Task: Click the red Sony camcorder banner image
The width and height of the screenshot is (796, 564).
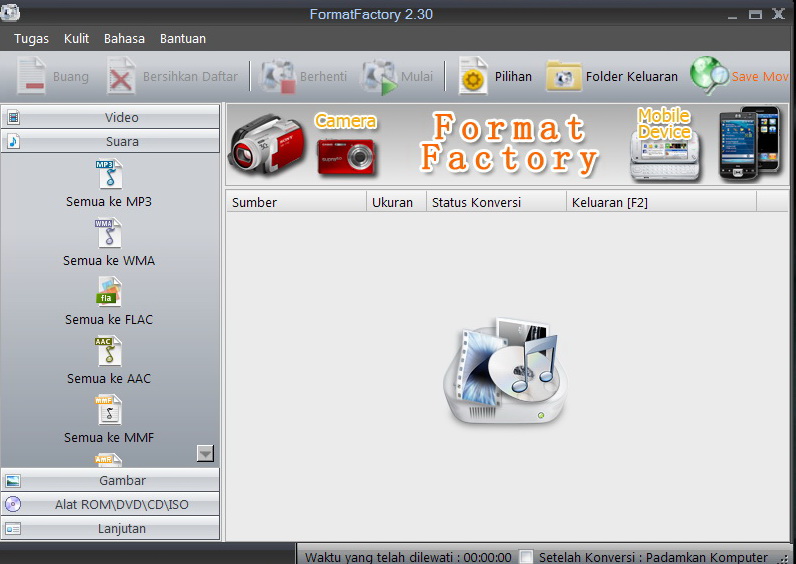Action: [x=267, y=144]
